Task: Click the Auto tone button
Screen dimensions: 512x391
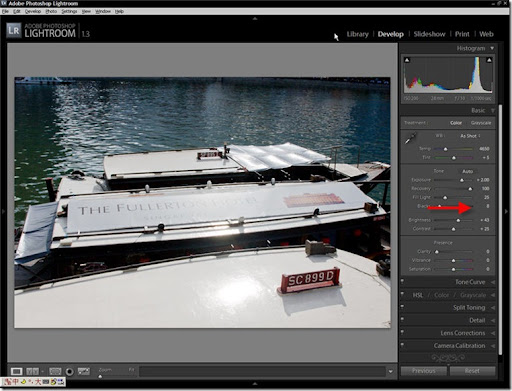Action: (x=467, y=171)
